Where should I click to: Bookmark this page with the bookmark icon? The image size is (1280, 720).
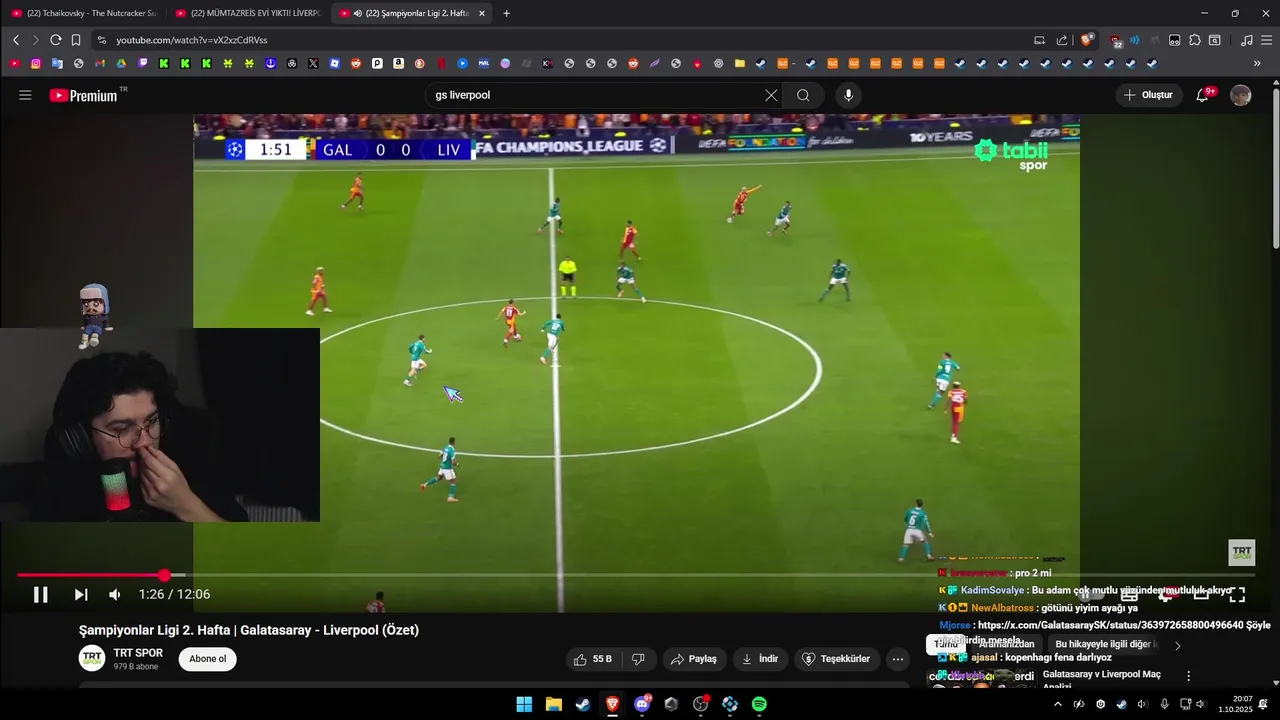(75, 40)
